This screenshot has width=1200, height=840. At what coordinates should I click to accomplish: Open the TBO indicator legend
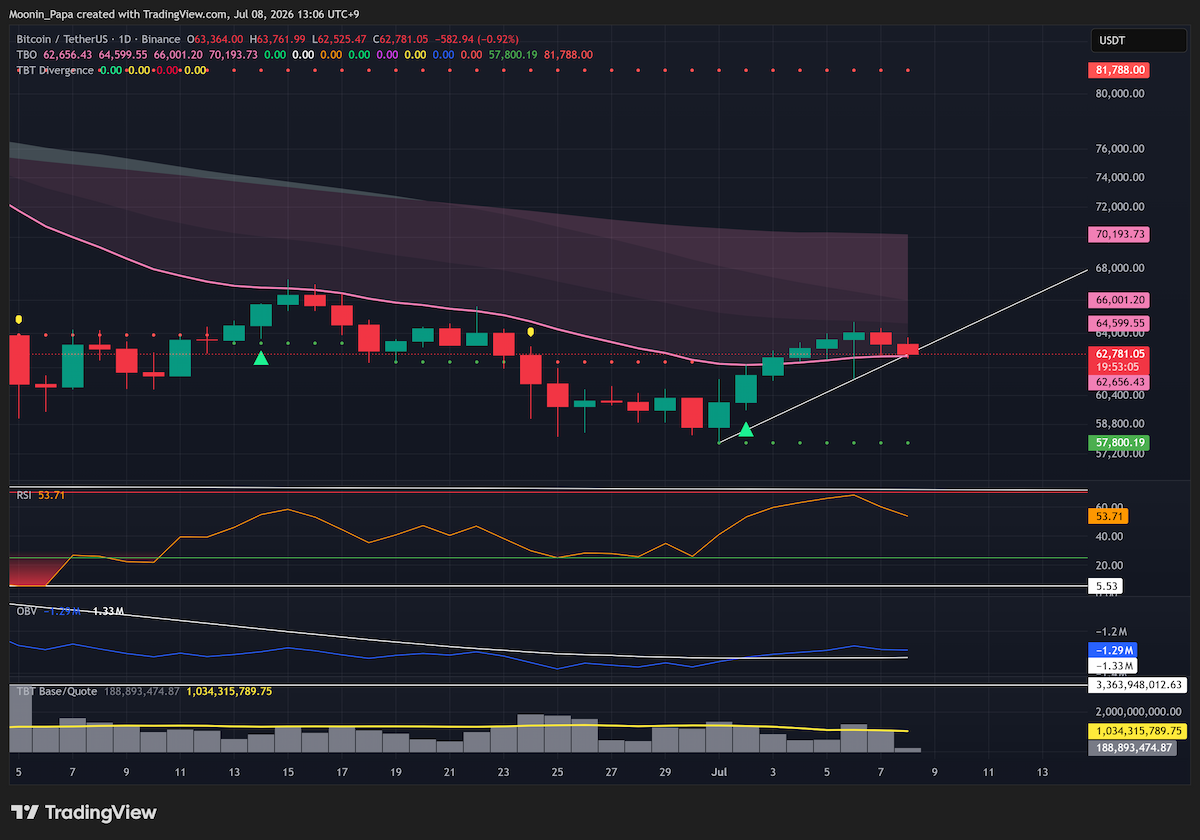point(26,55)
